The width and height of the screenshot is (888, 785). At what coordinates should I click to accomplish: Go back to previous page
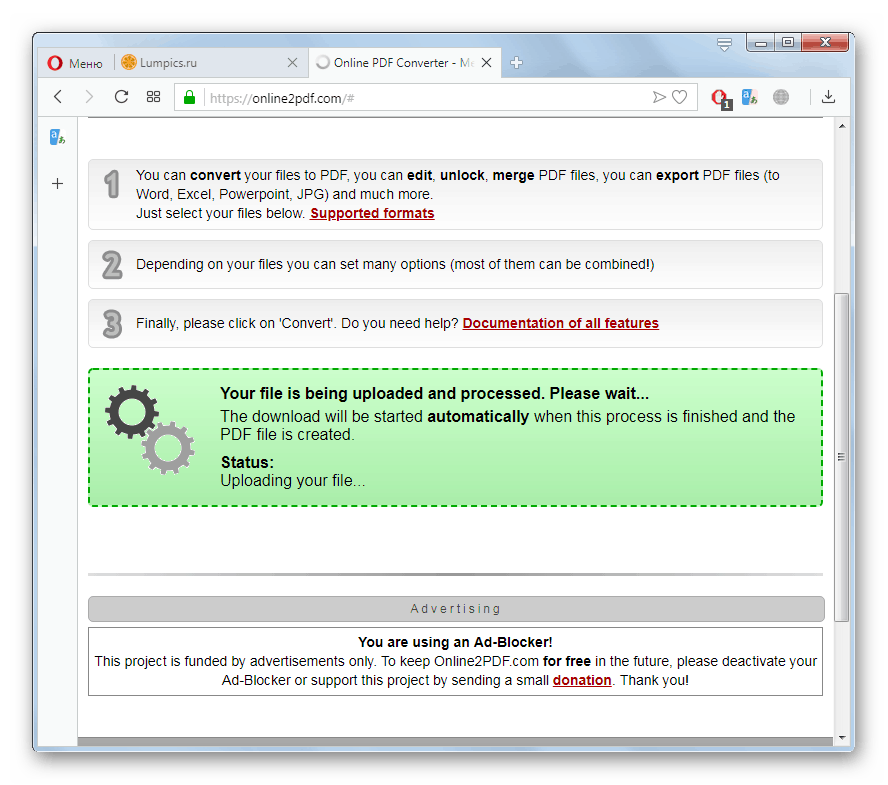[x=58, y=97]
